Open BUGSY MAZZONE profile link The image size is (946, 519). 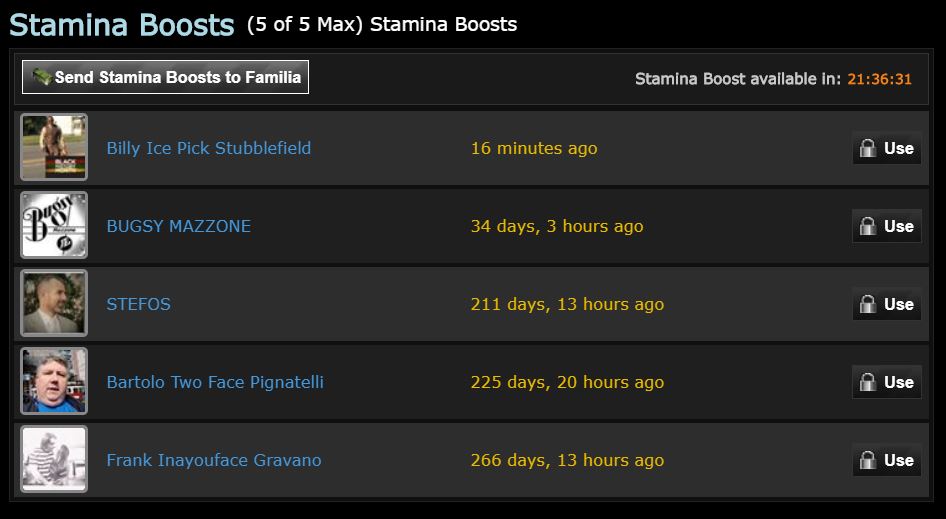(178, 226)
